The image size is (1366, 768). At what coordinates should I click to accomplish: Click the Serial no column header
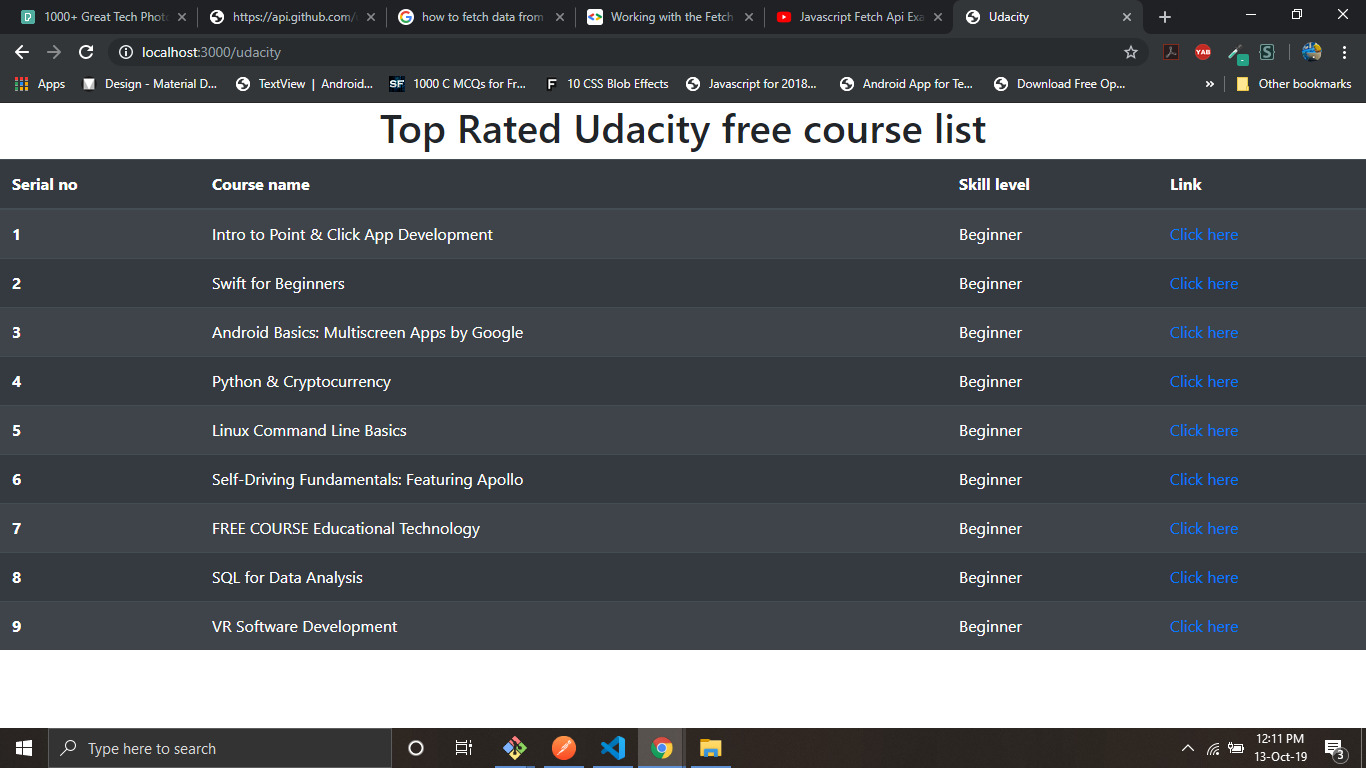pyautogui.click(x=45, y=185)
